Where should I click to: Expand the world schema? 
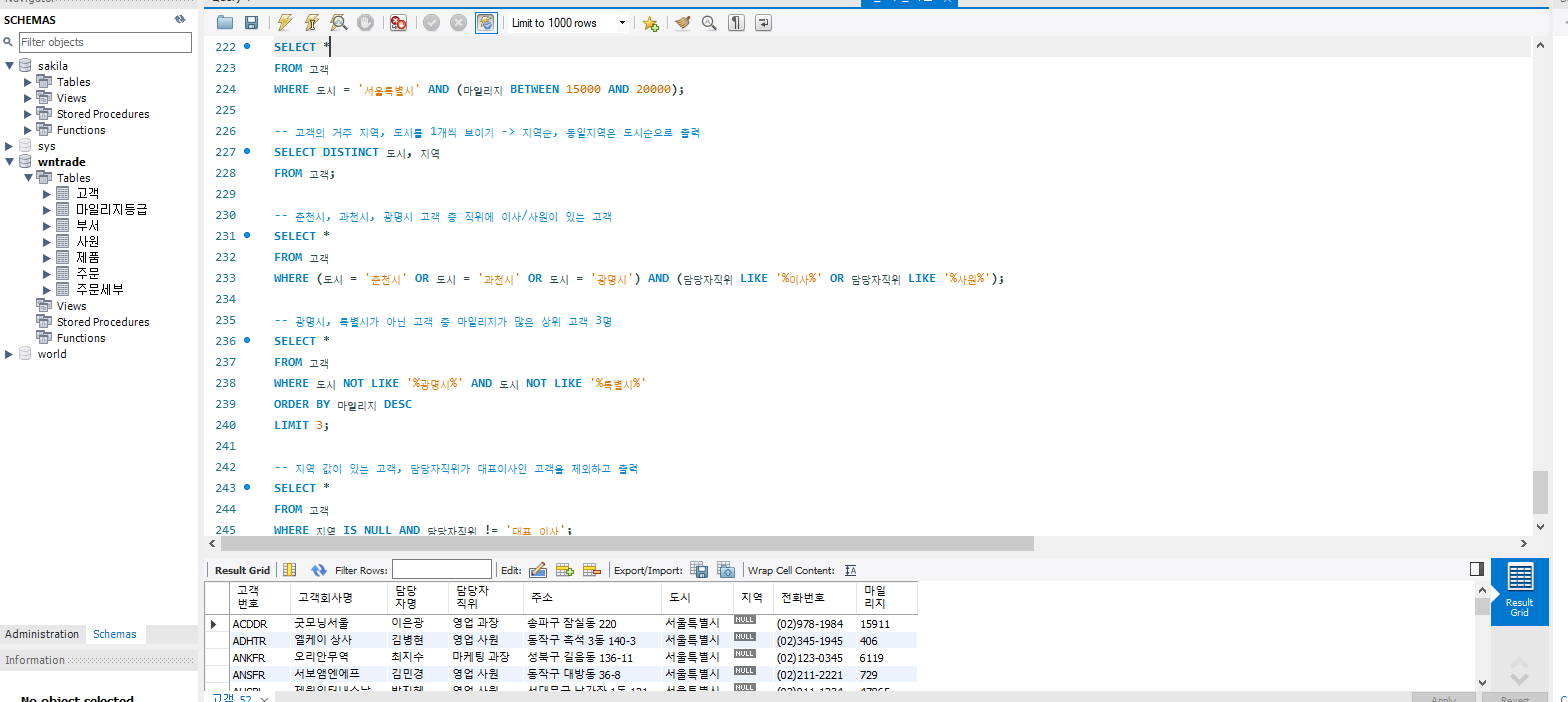point(10,354)
